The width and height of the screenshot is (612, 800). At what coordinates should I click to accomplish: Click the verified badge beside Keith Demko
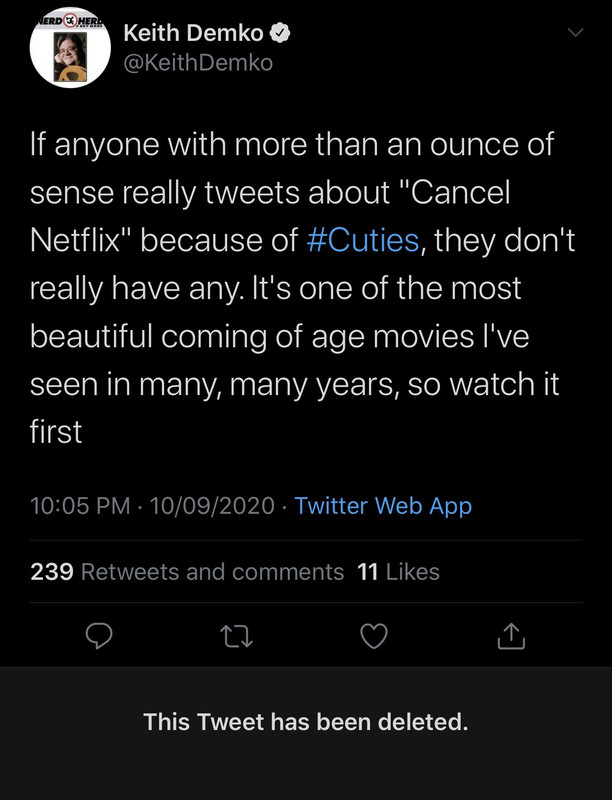click(283, 33)
